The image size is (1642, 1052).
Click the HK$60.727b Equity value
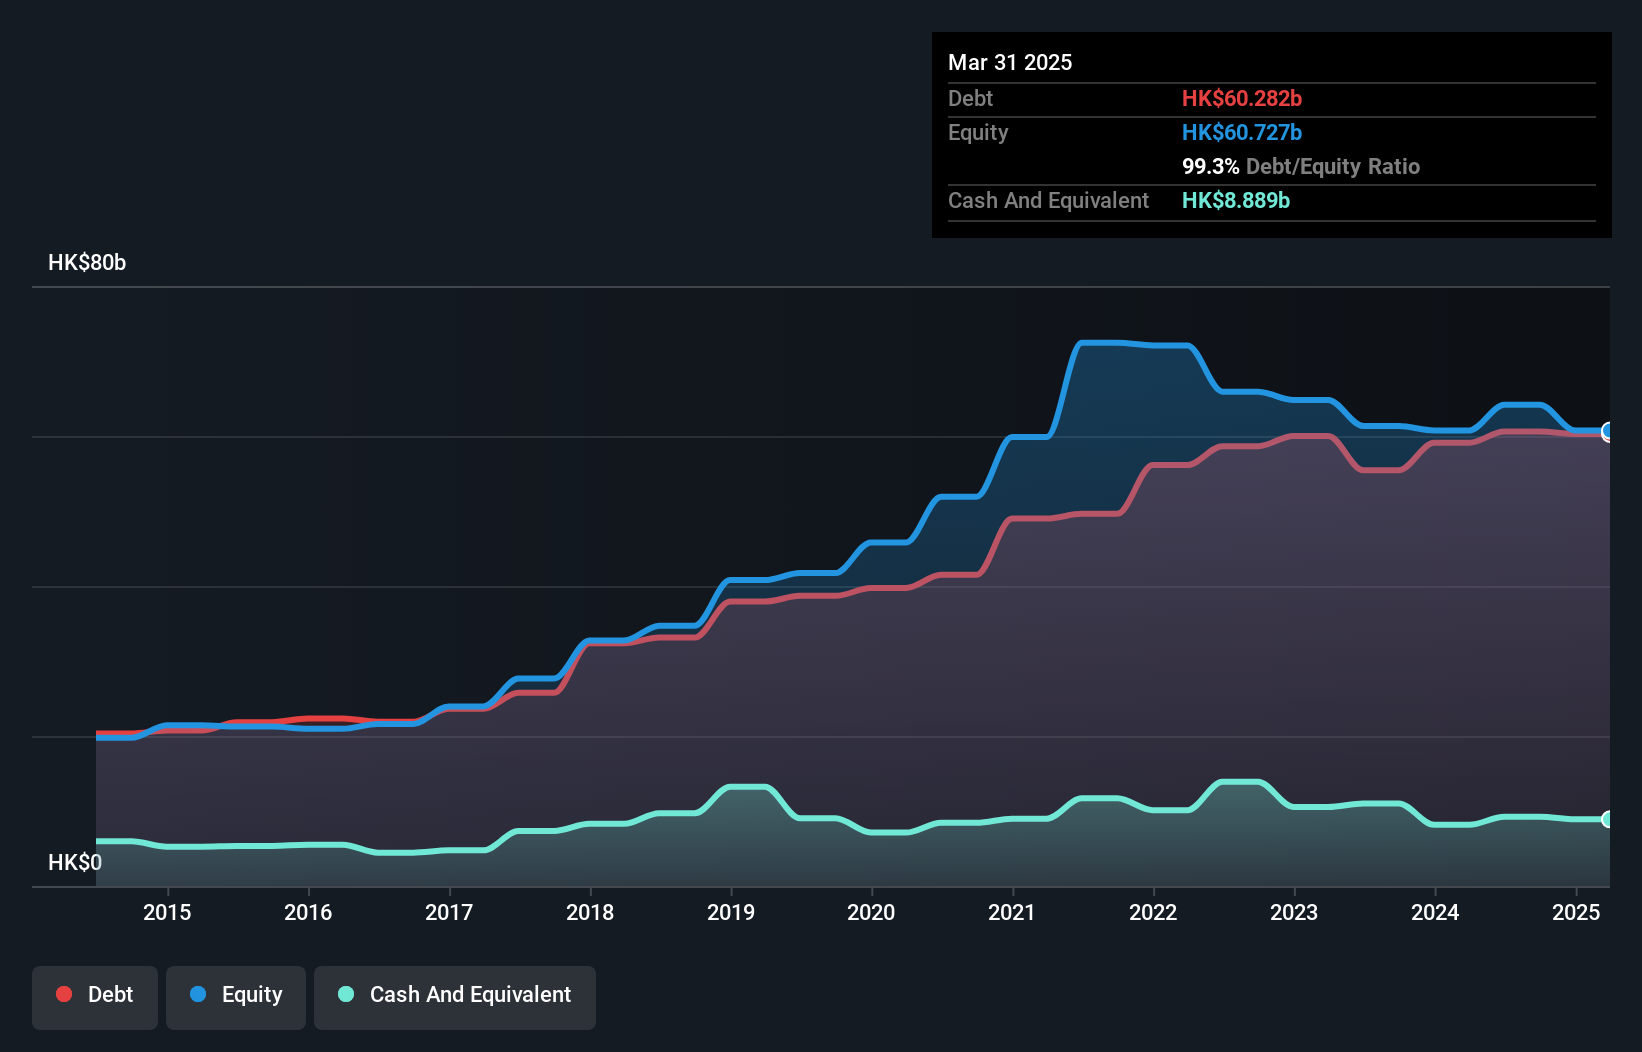[1242, 132]
